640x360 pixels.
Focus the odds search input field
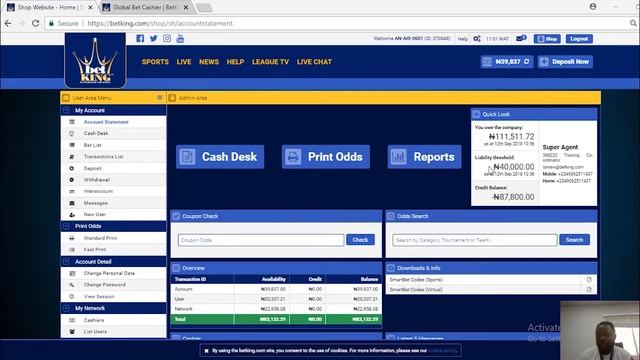coord(475,240)
